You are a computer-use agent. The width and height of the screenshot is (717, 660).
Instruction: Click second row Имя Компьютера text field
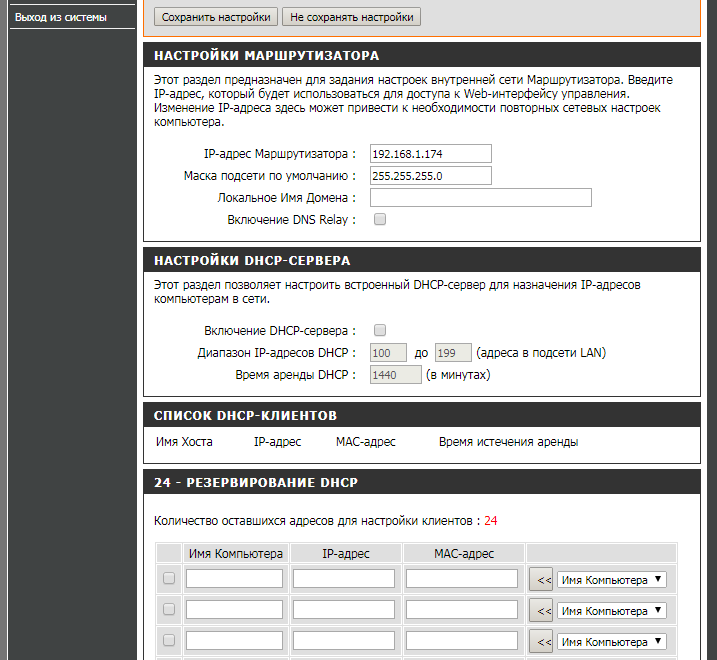[x=234, y=610]
